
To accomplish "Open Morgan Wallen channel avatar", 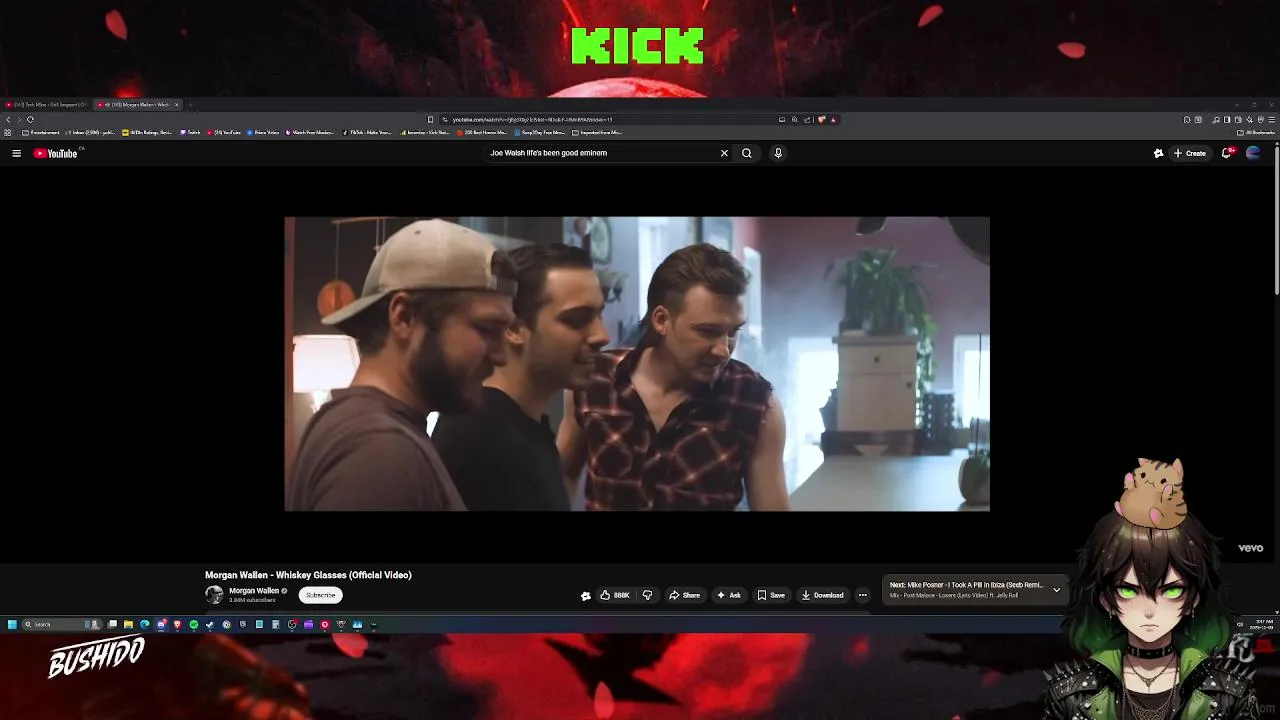I will click(214, 595).
